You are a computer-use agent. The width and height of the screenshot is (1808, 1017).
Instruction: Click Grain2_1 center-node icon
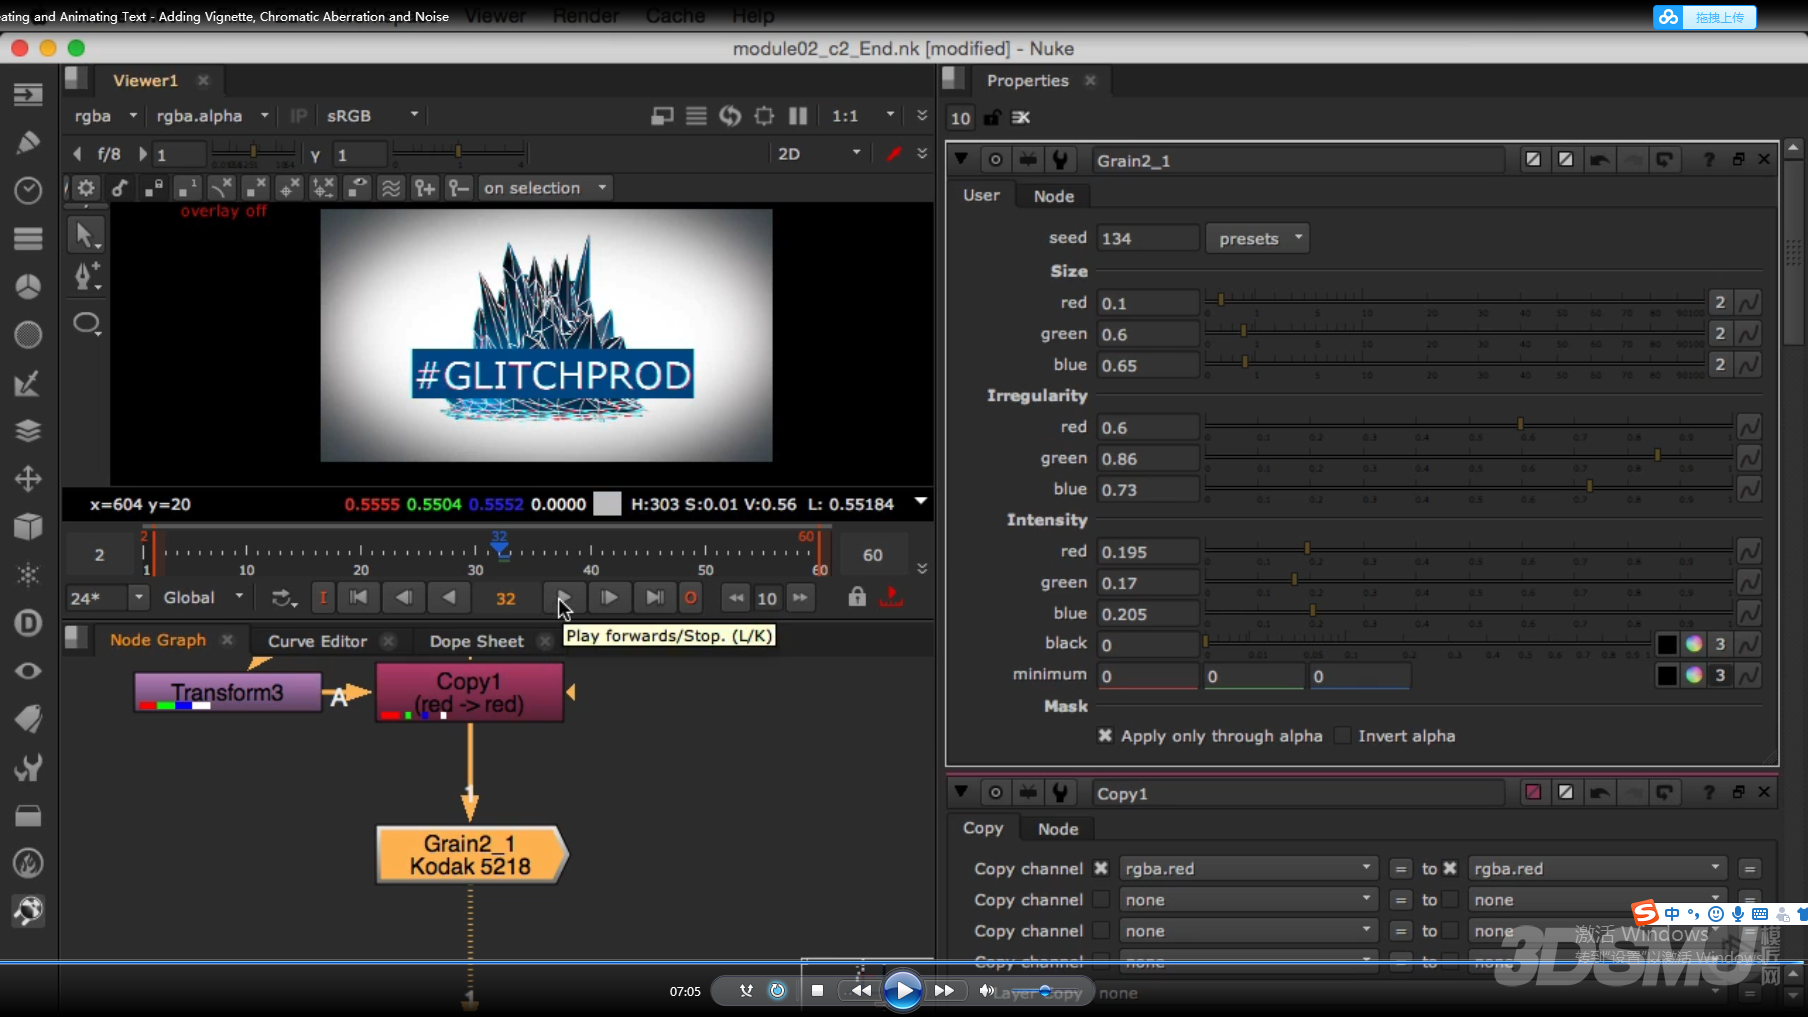tap(995, 160)
